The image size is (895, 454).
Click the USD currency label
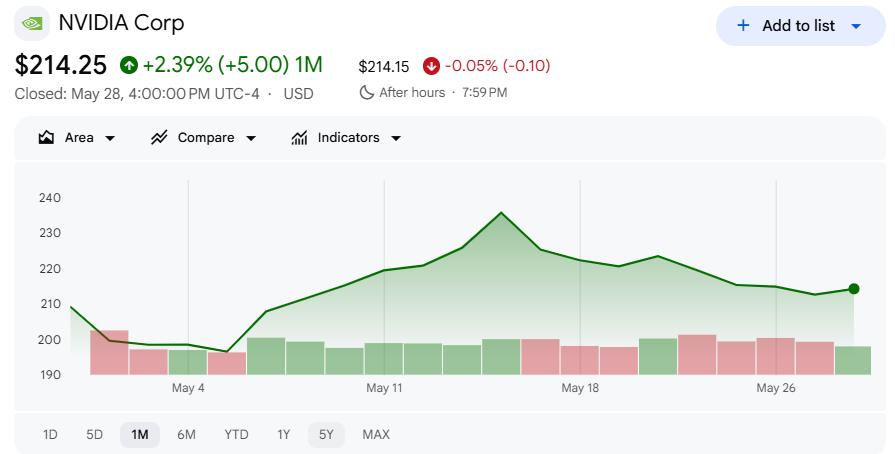pos(299,94)
